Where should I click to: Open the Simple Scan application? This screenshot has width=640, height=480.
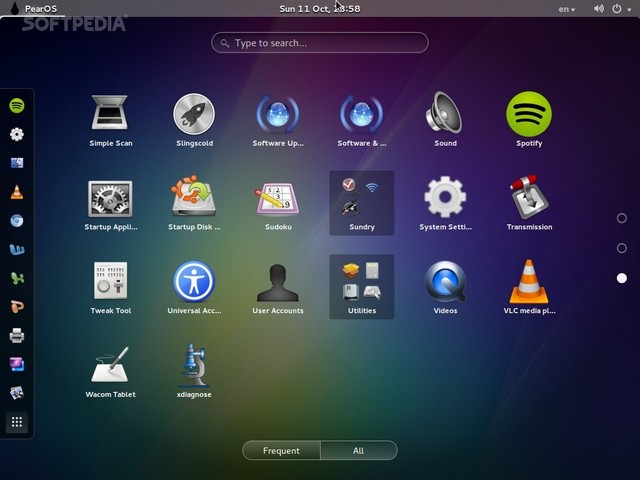tap(111, 120)
